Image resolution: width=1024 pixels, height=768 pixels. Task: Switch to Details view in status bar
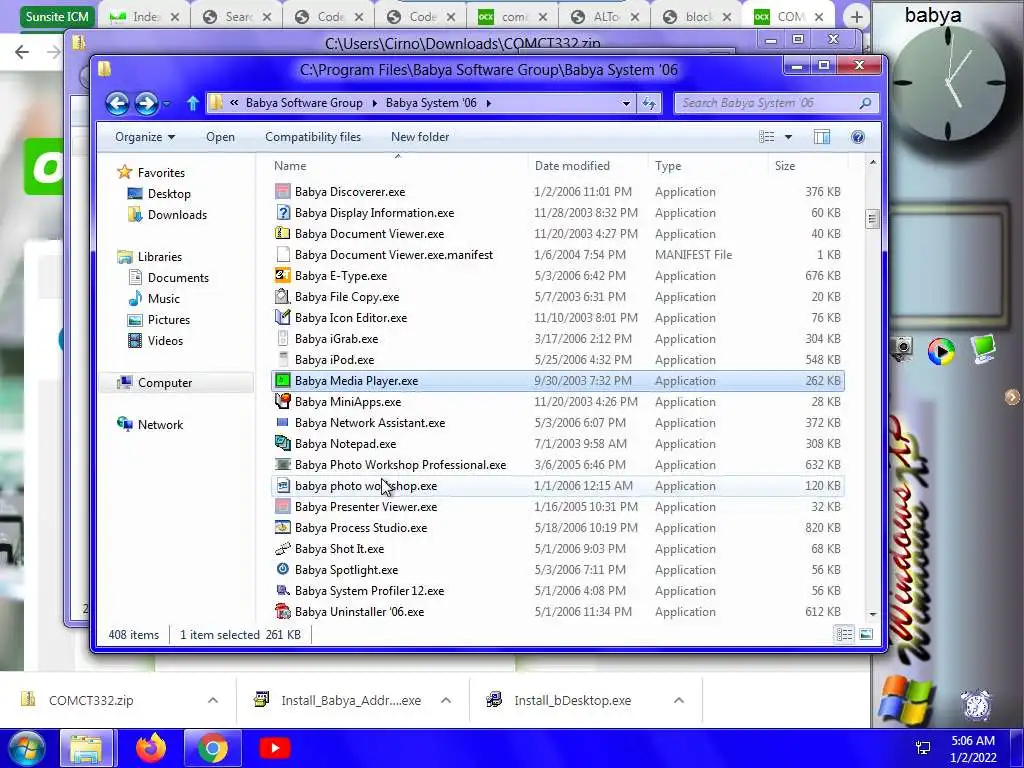844,634
